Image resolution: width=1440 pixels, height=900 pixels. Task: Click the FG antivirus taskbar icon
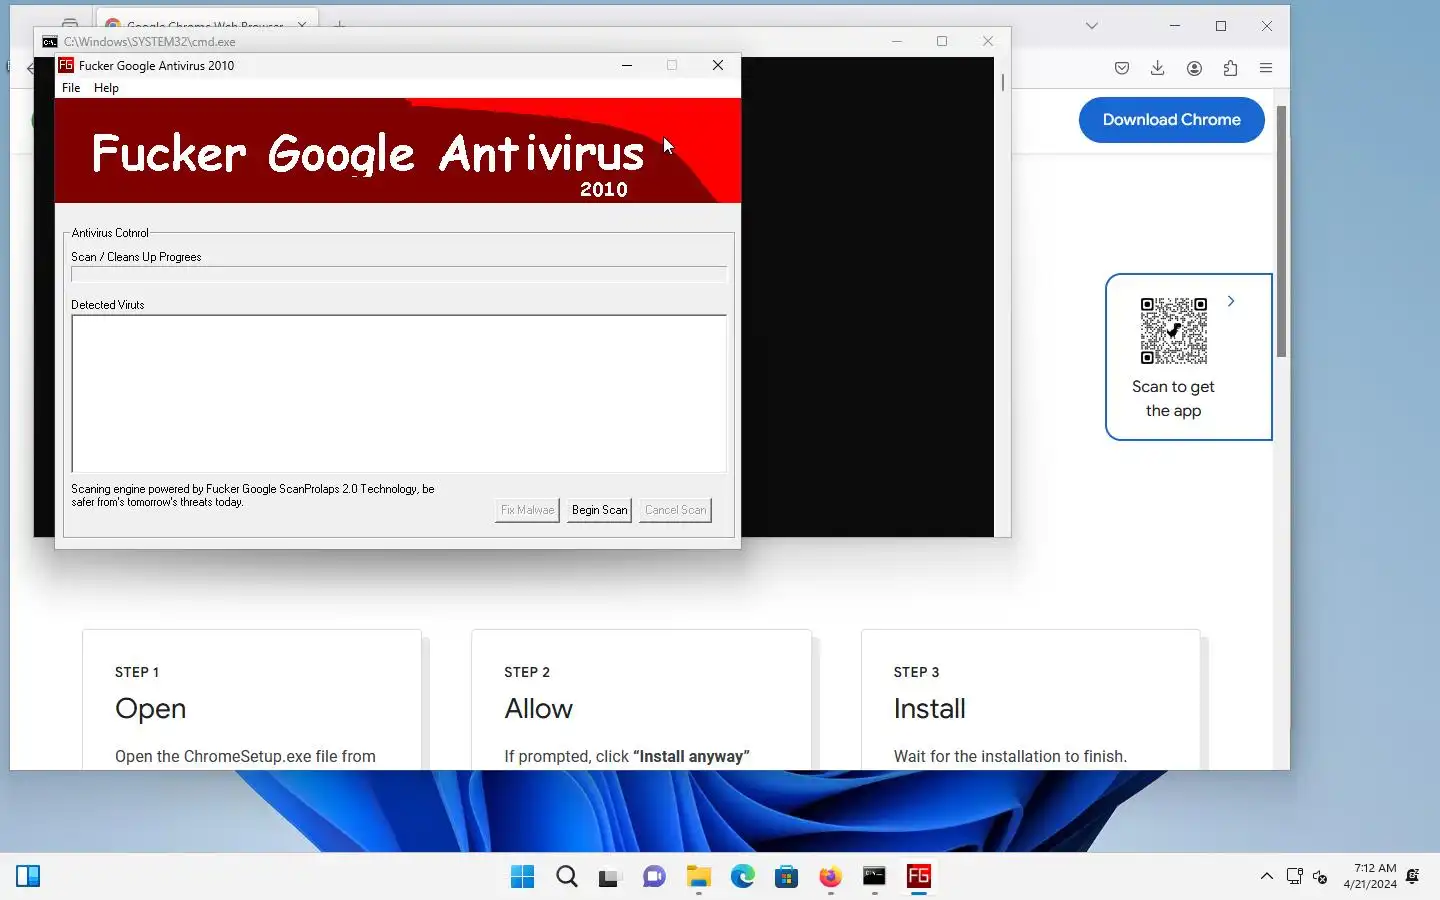(x=918, y=877)
